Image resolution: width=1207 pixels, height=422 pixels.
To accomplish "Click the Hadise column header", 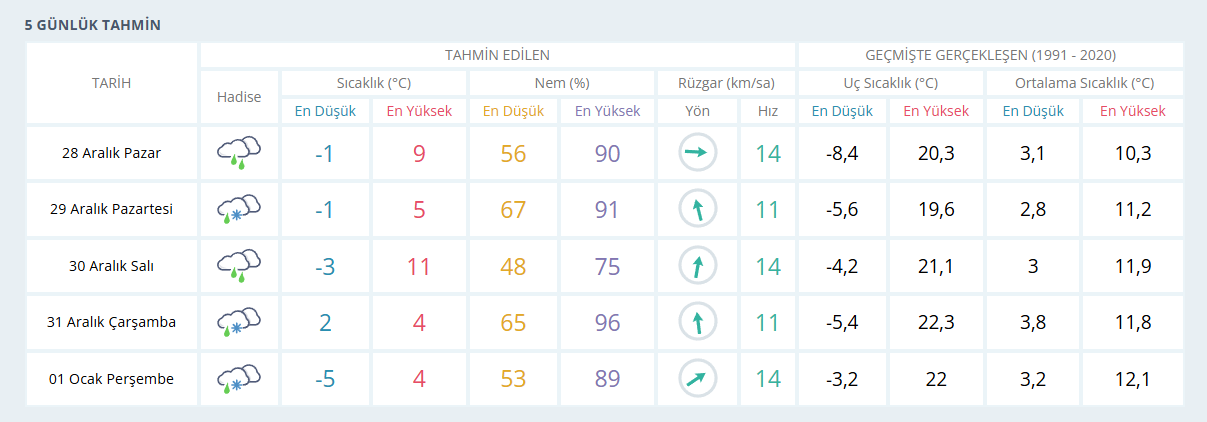I will tap(239, 97).
